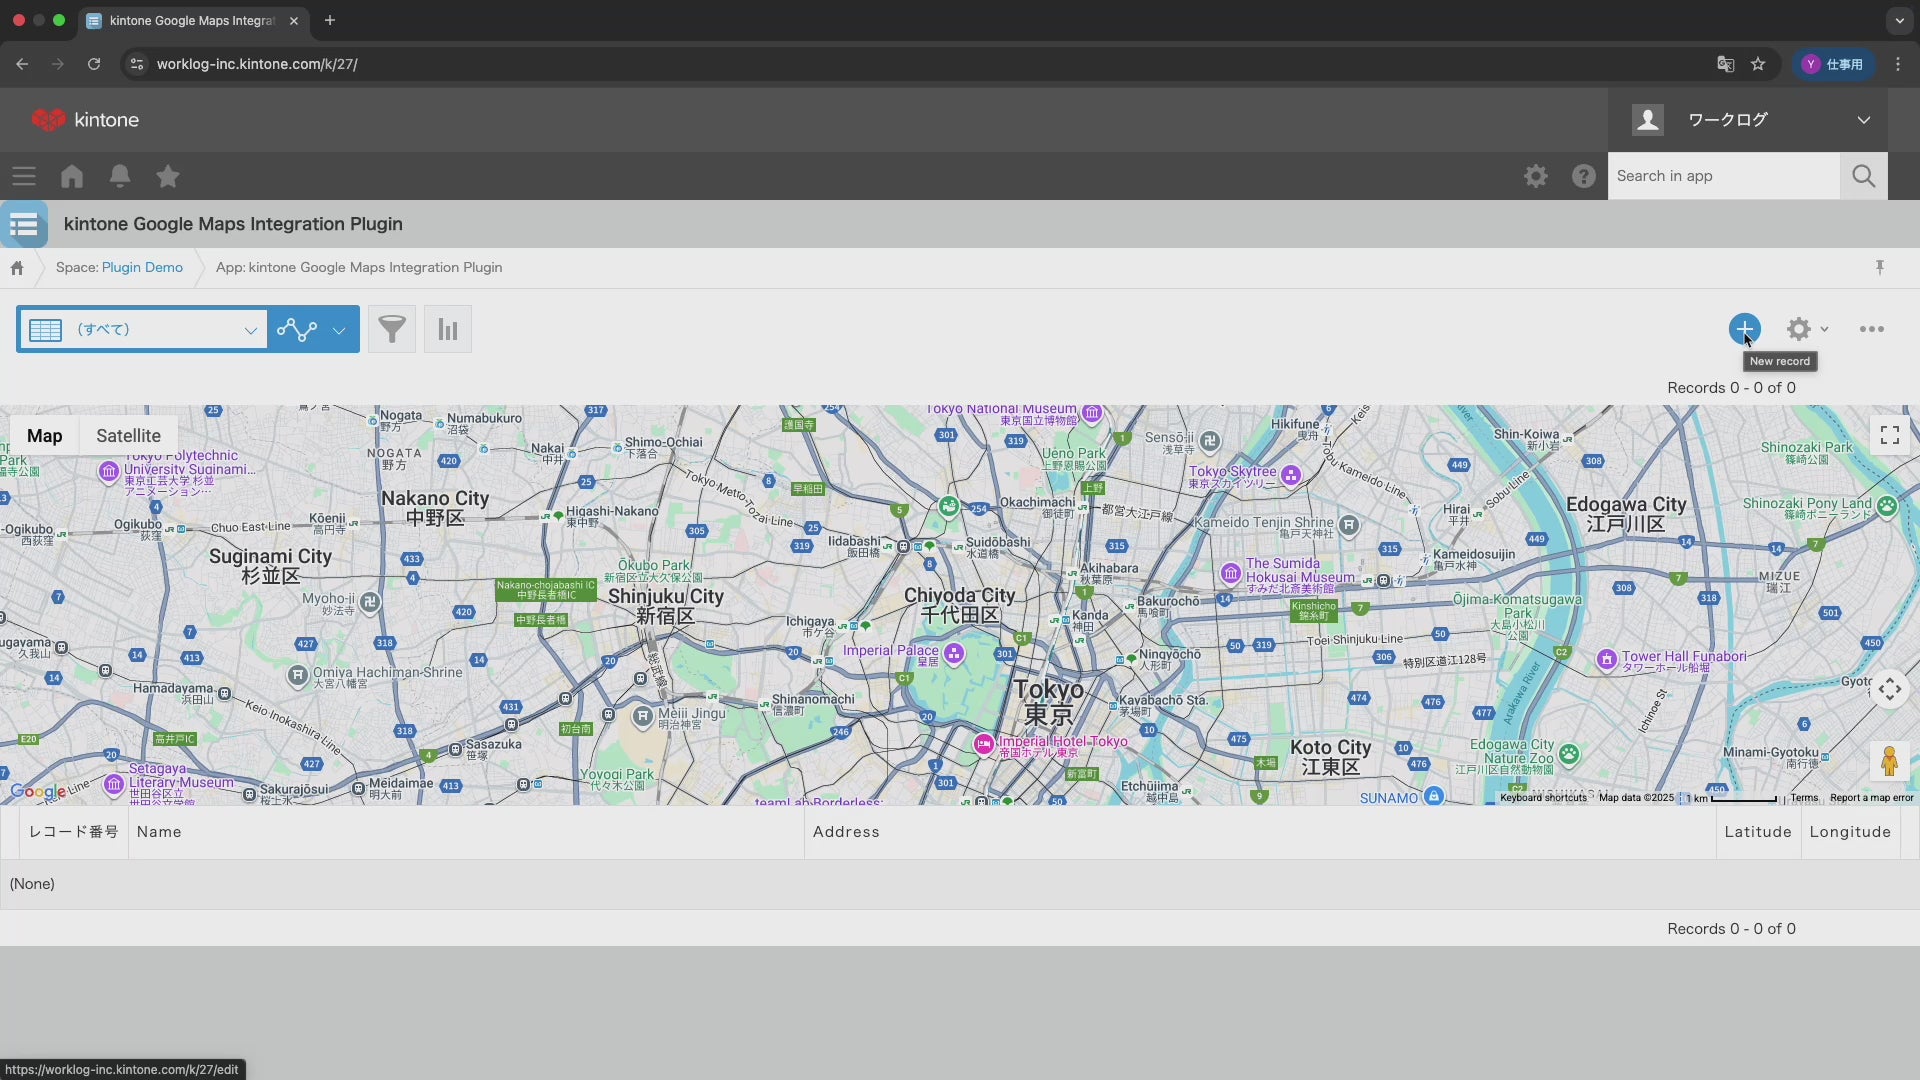The width and height of the screenshot is (1920, 1080).
Task: Click the Search in app field
Action: 1722,176
